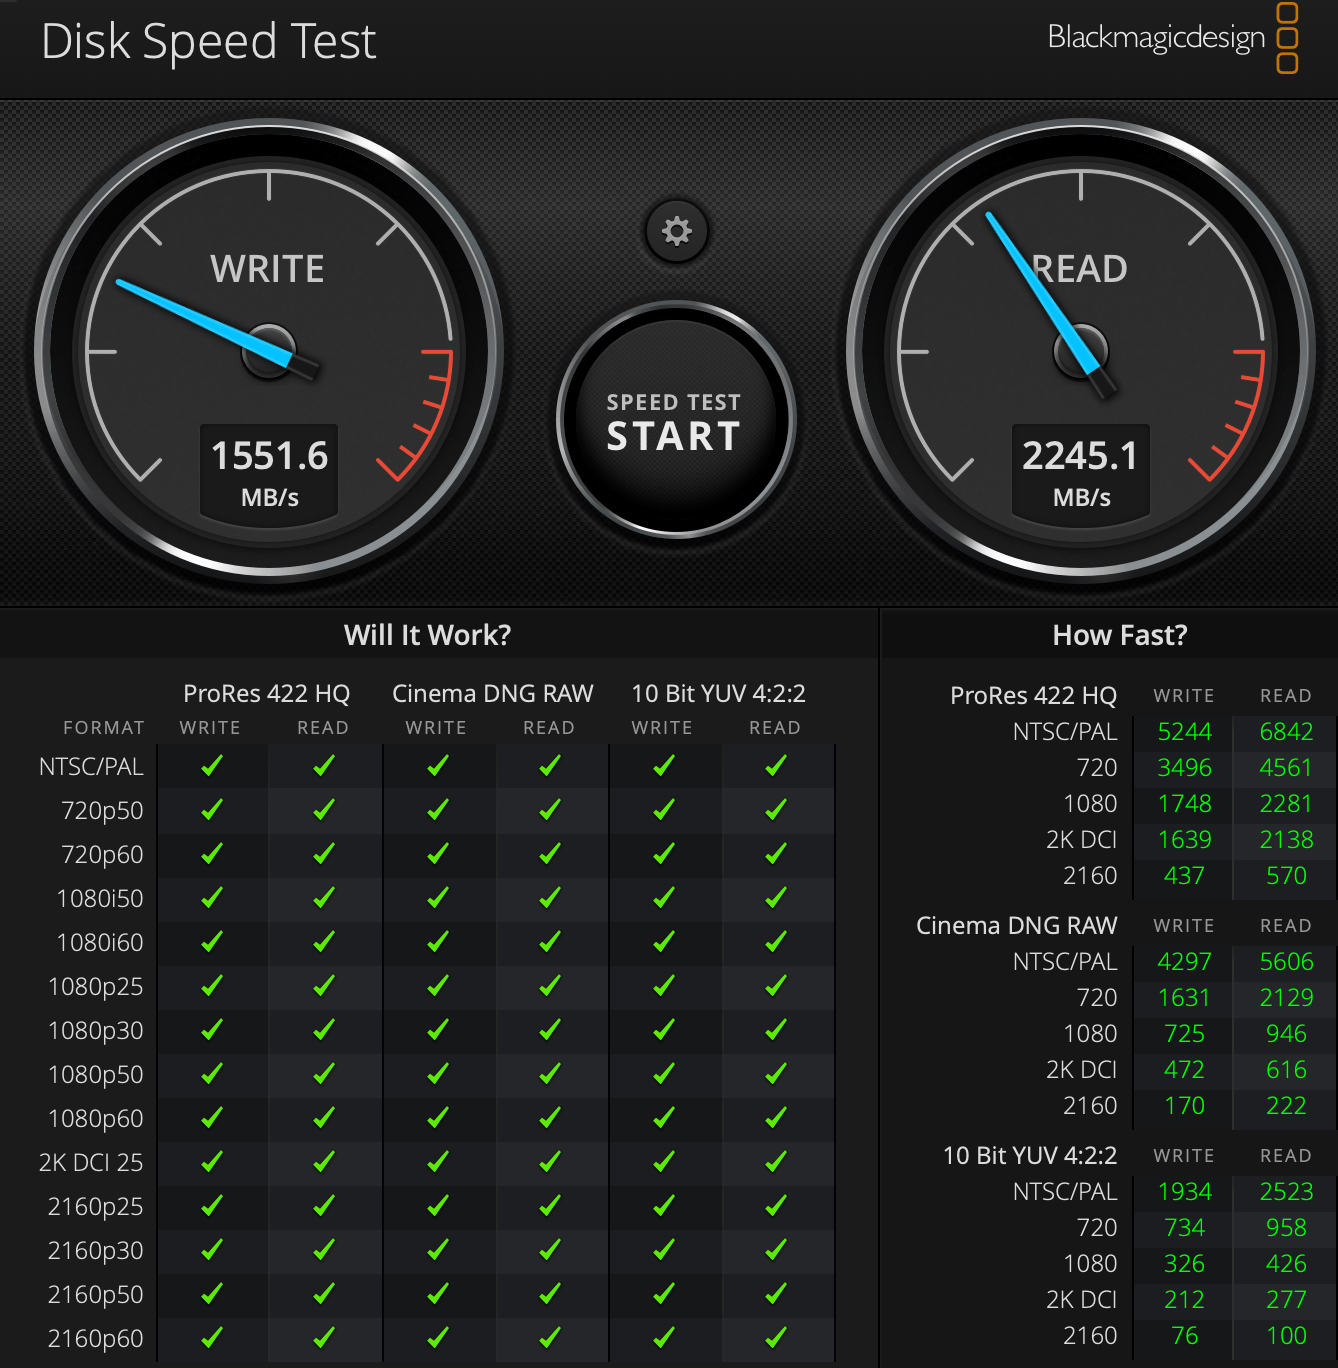
Task: Click the 2160p25 format row label
Action: click(96, 1207)
